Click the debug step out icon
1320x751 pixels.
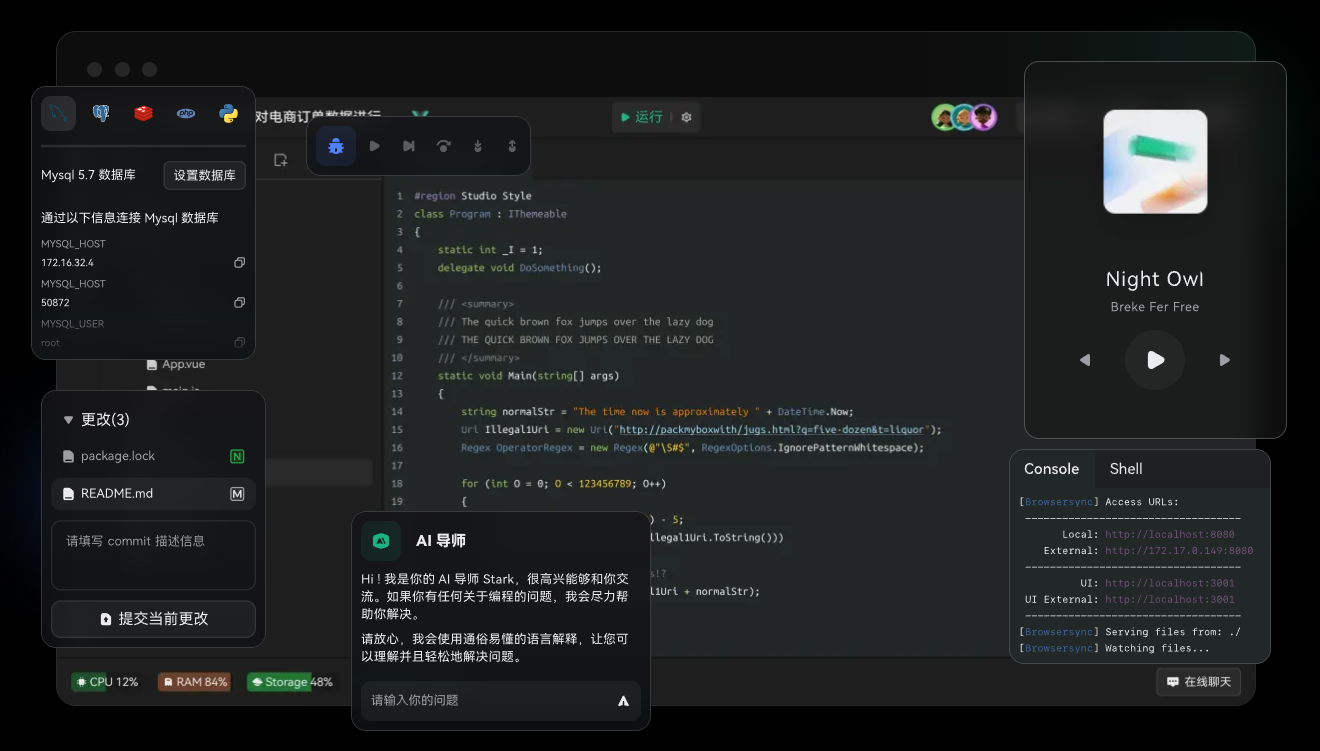pos(512,146)
